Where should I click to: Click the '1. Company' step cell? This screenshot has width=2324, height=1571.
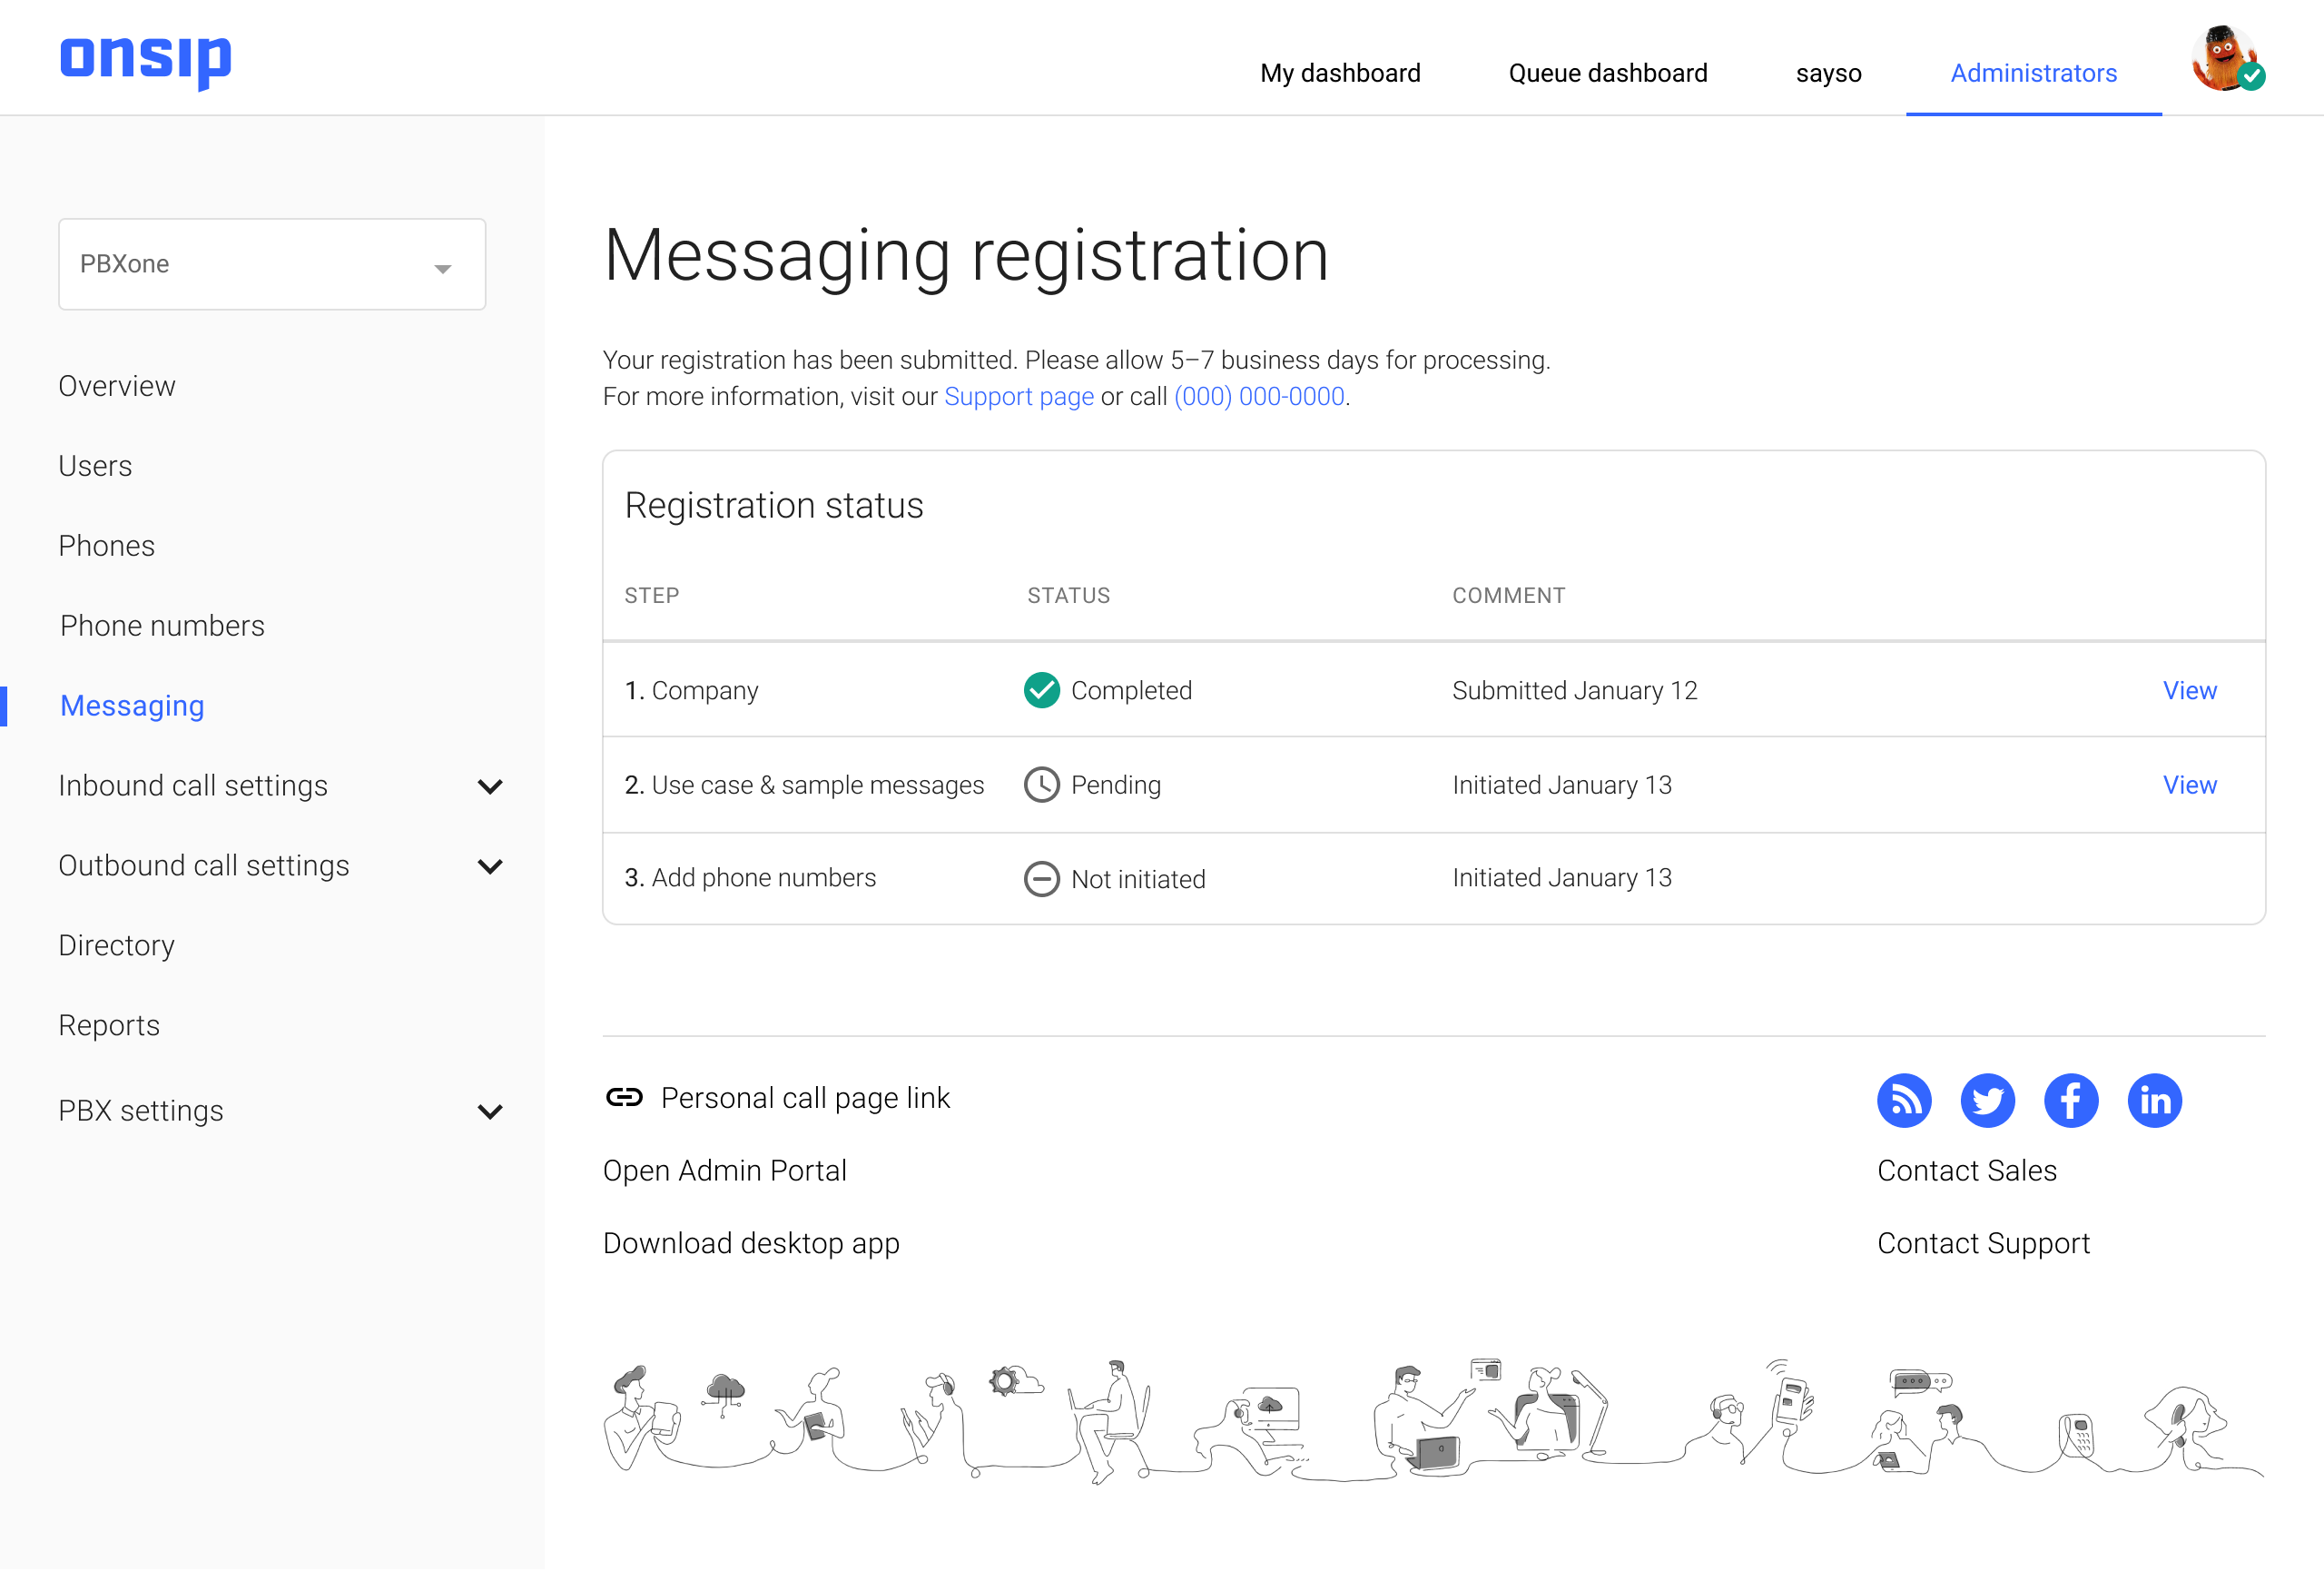pyautogui.click(x=692, y=691)
